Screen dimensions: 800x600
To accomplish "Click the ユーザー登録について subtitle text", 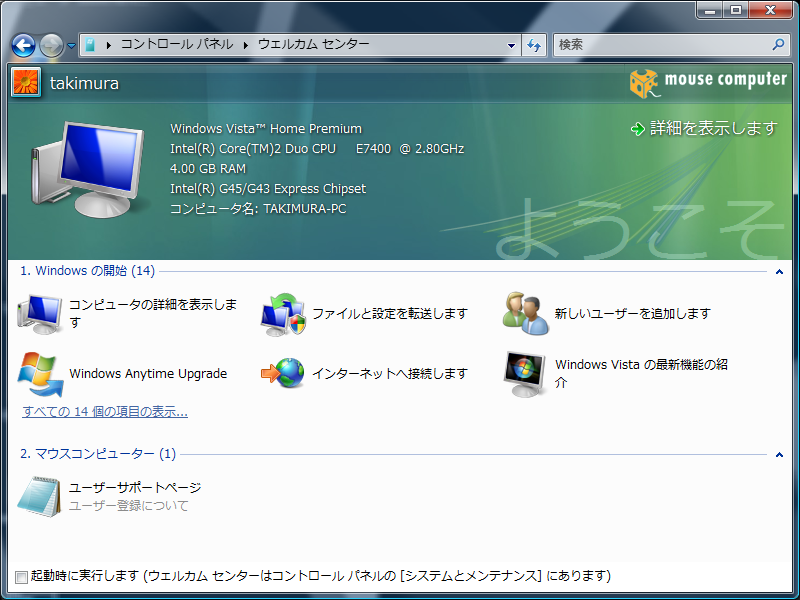I will coord(129,506).
